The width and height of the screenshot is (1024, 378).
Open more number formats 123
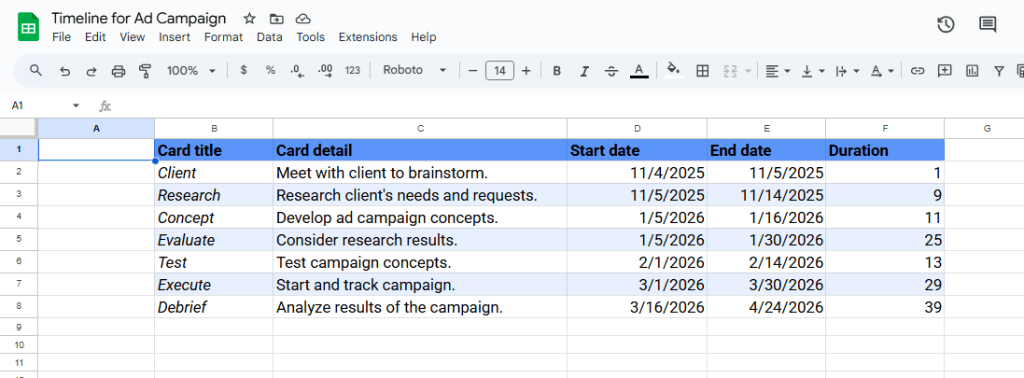[353, 71]
